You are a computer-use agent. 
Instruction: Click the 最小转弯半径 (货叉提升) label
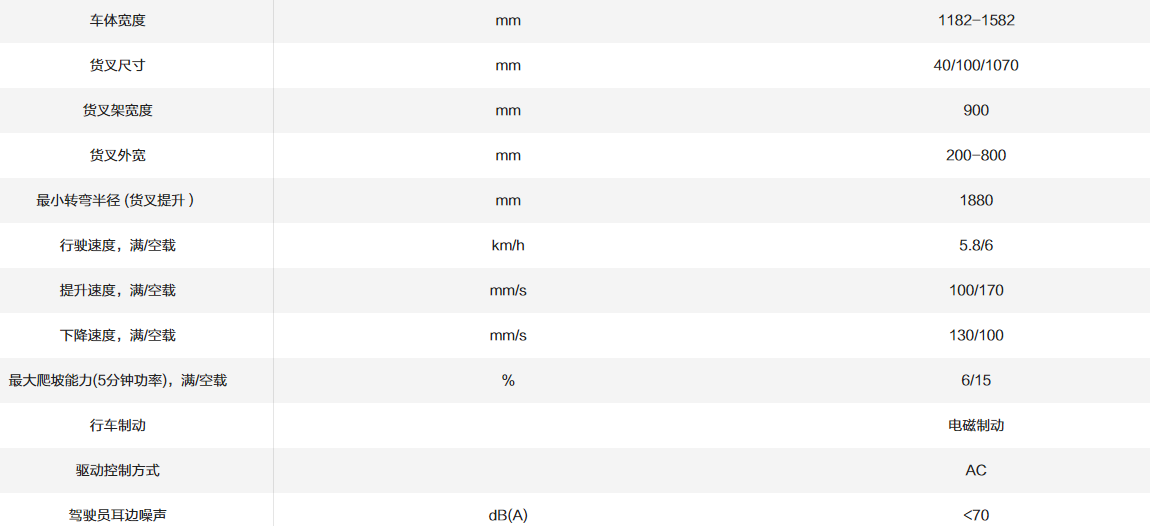[115, 200]
